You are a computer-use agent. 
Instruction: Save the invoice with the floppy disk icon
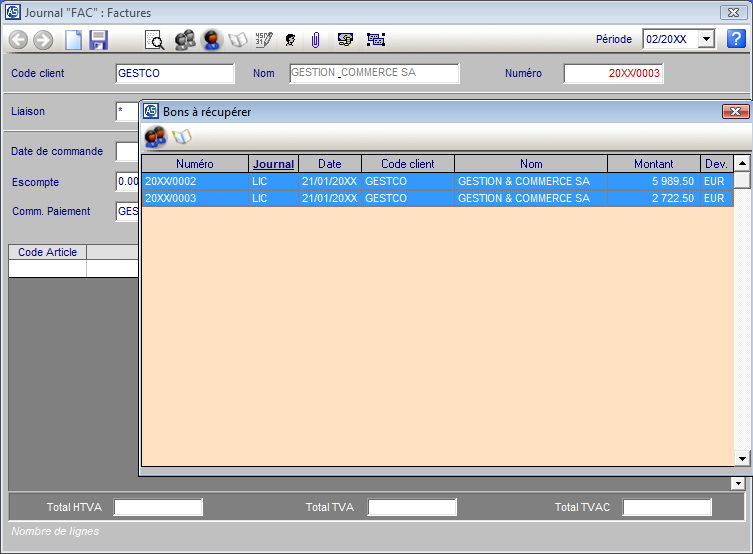pos(98,40)
